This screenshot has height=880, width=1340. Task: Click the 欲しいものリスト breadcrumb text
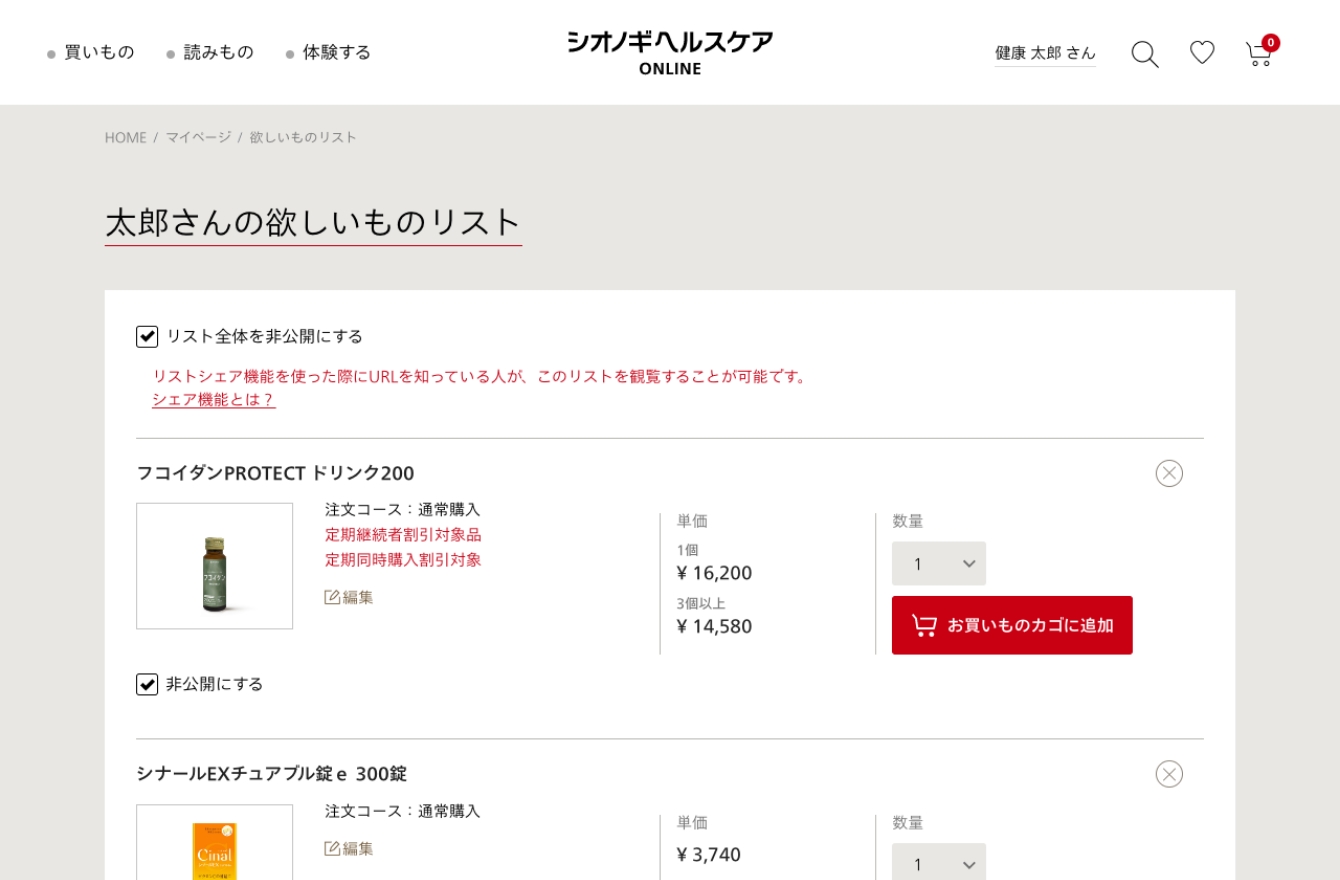pos(303,137)
